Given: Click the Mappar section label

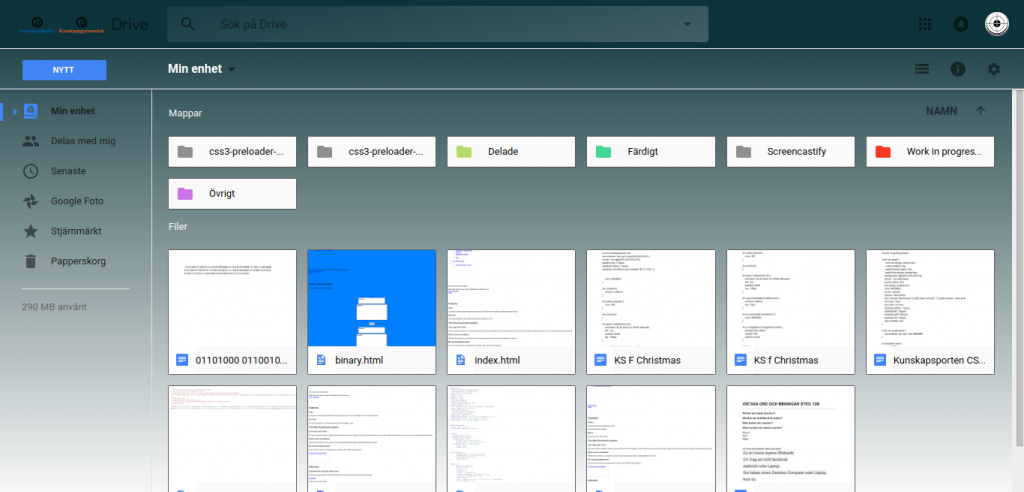Looking at the screenshot, I should [x=185, y=113].
